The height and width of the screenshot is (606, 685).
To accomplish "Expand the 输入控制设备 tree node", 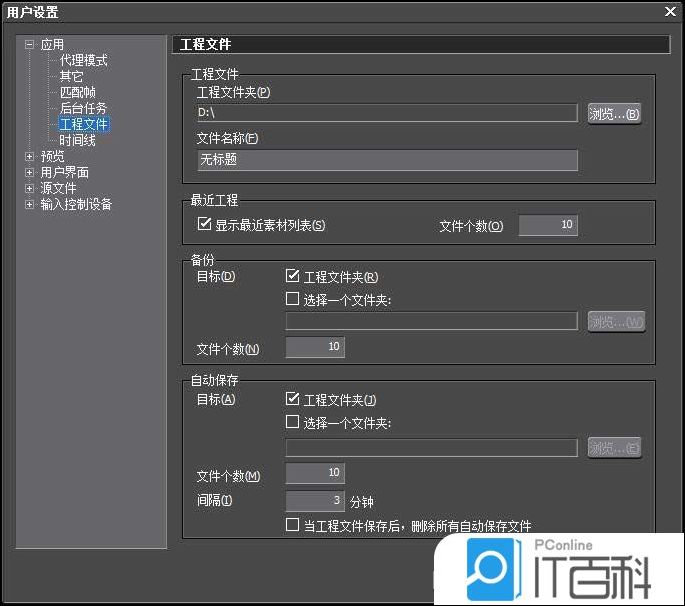I will (29, 204).
